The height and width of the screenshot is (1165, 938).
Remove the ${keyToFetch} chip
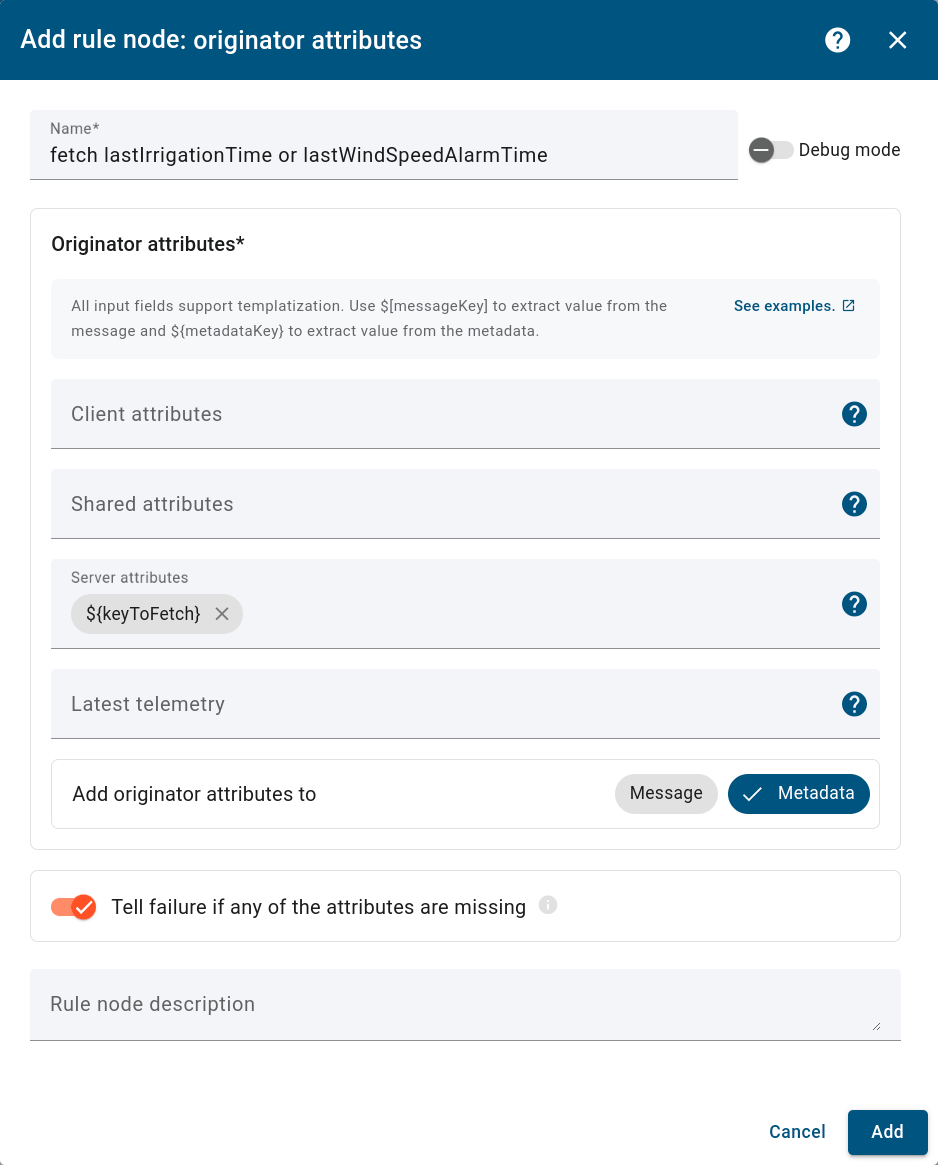[221, 614]
